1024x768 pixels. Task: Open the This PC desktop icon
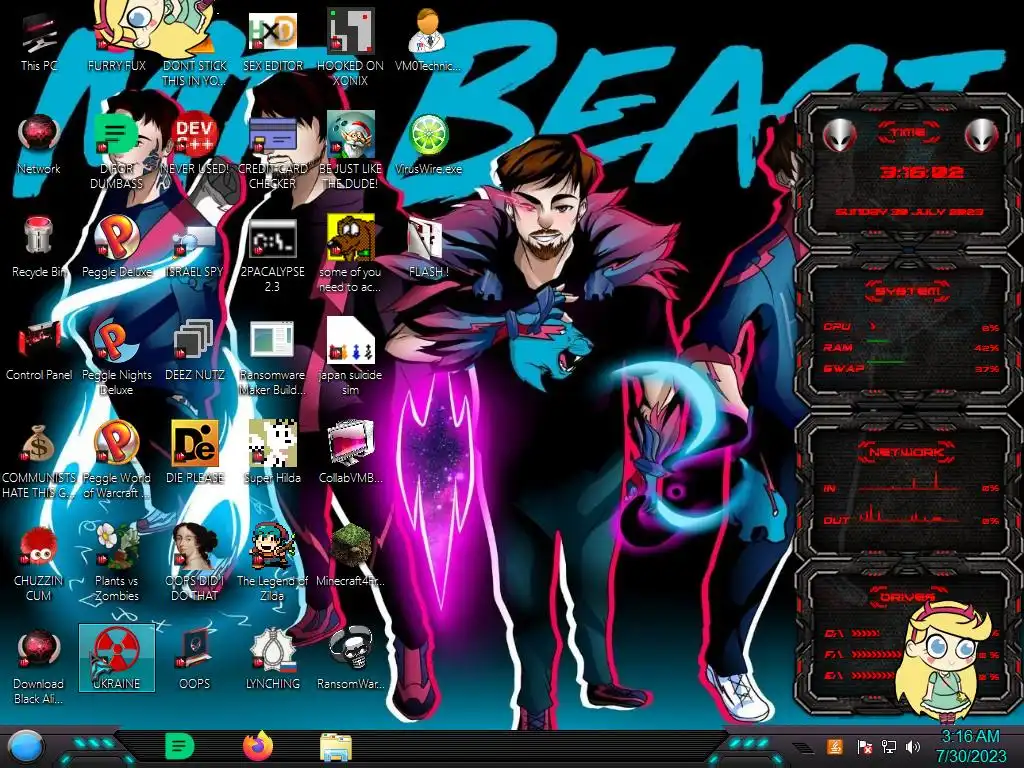pyautogui.click(x=39, y=40)
